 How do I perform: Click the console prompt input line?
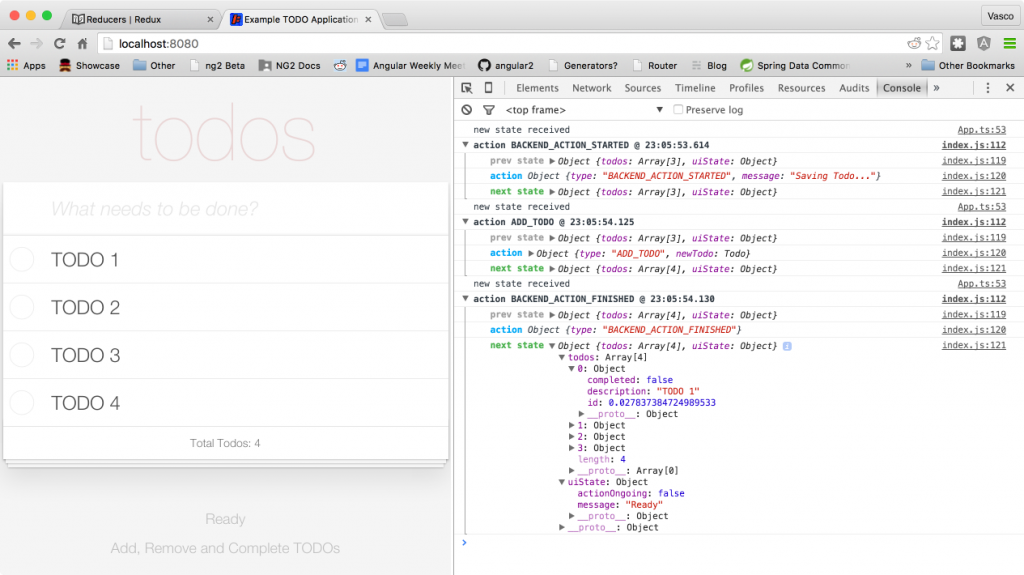[x=738, y=542]
